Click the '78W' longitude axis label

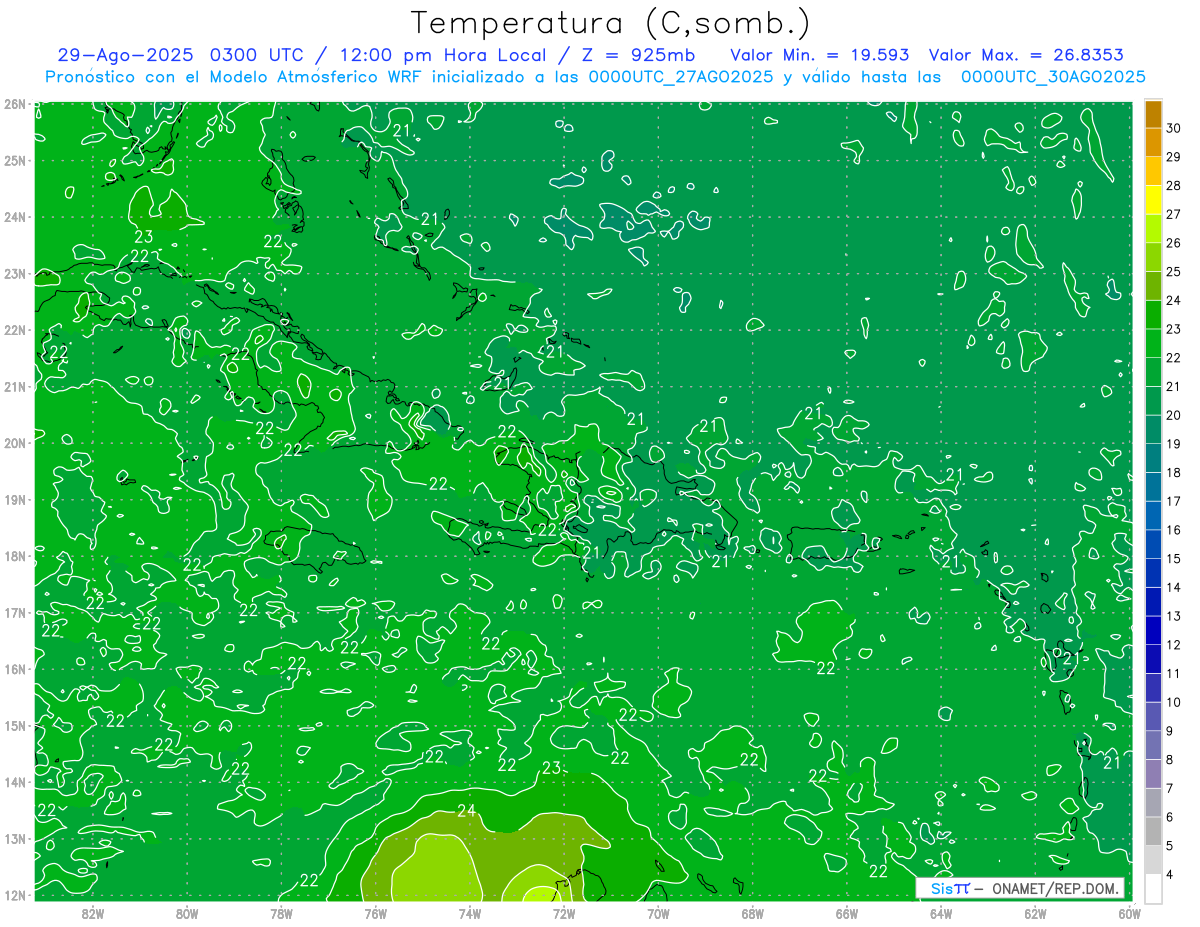(x=281, y=913)
